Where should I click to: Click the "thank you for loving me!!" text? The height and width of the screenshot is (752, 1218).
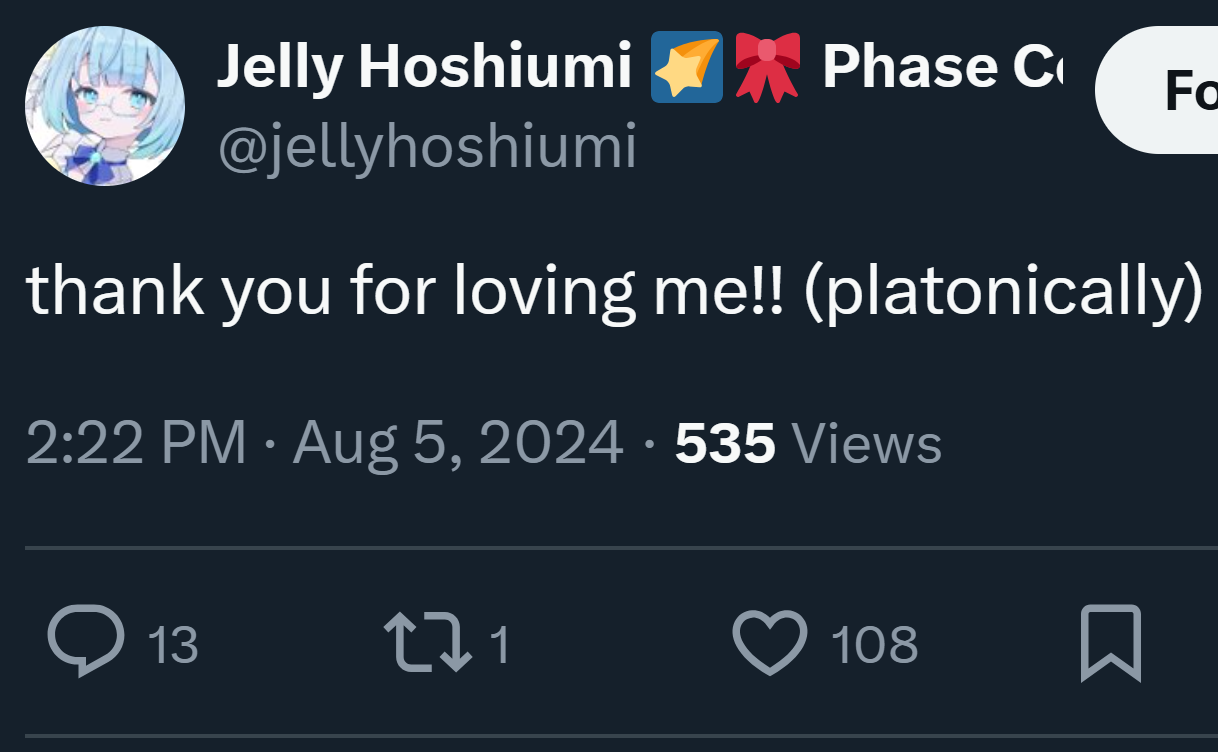(406, 290)
